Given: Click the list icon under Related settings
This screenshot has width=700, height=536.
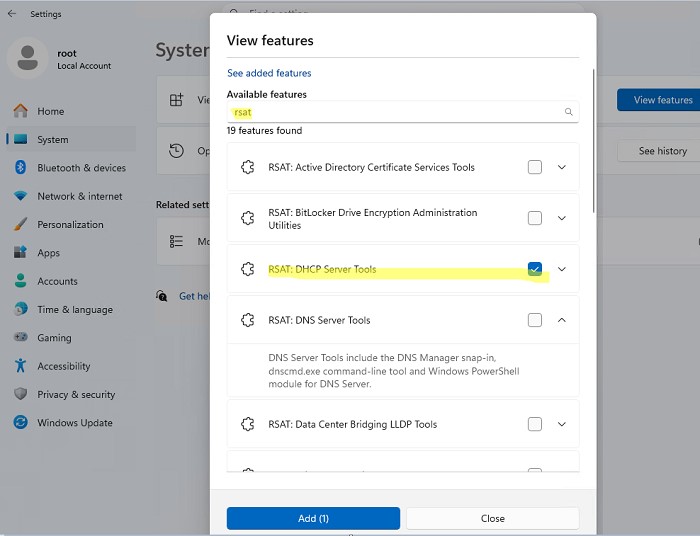Looking at the screenshot, I should [176, 241].
